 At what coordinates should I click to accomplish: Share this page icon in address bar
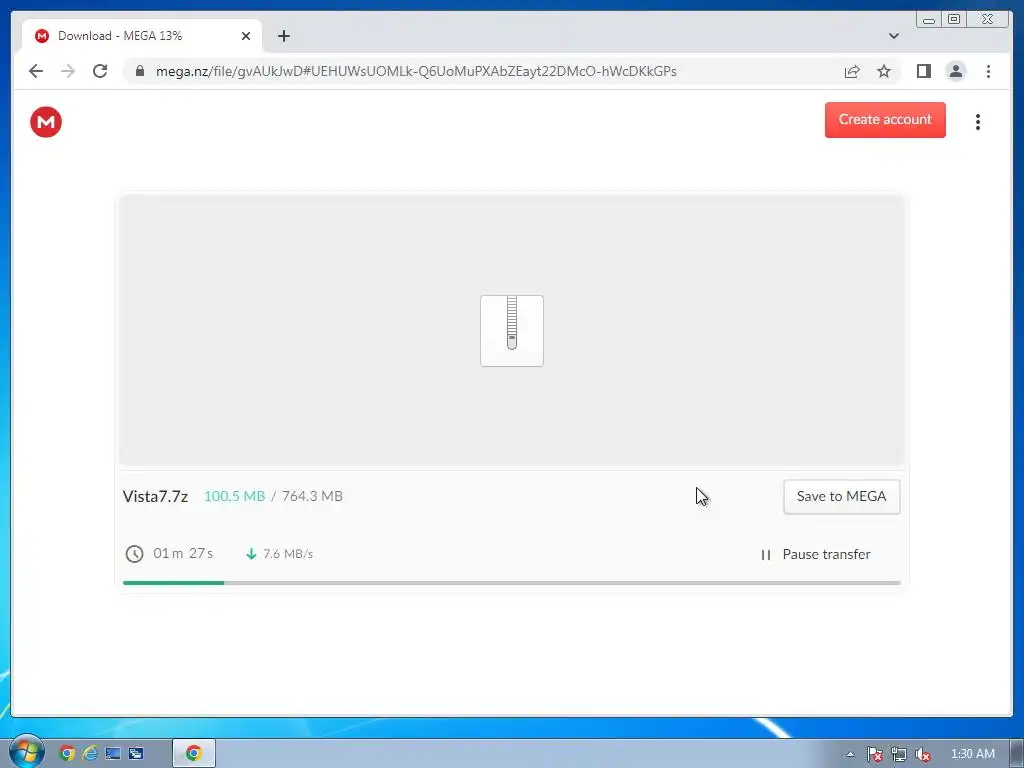pyautogui.click(x=852, y=71)
